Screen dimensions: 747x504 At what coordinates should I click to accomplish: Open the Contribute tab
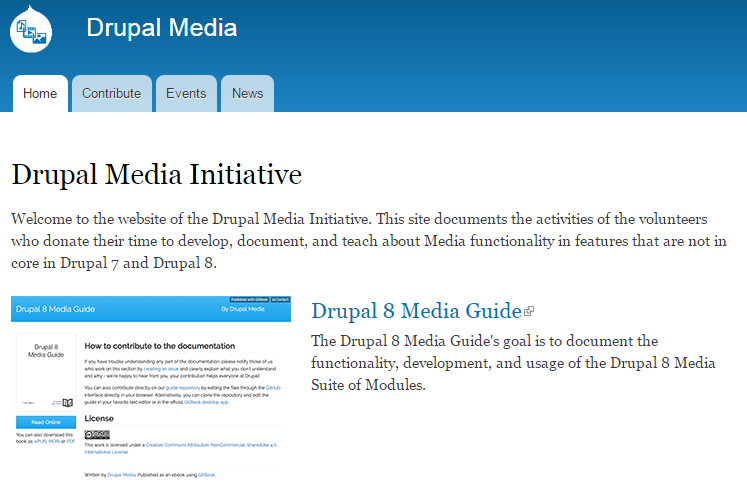click(x=111, y=93)
